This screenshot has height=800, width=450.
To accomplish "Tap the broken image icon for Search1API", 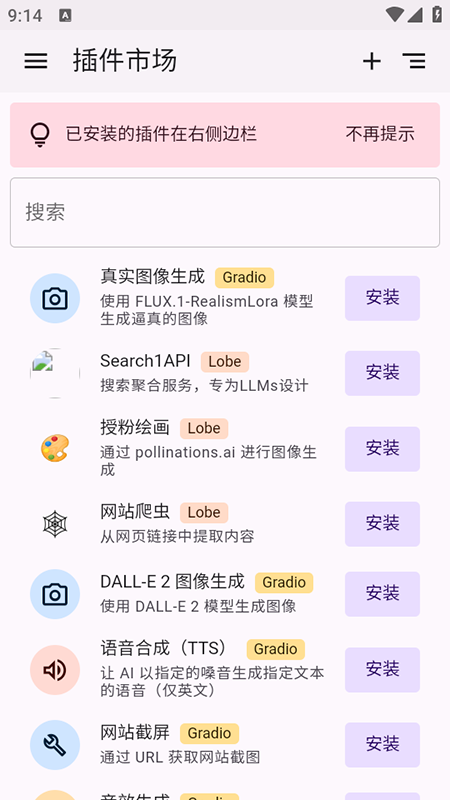I will pyautogui.click(x=55, y=373).
